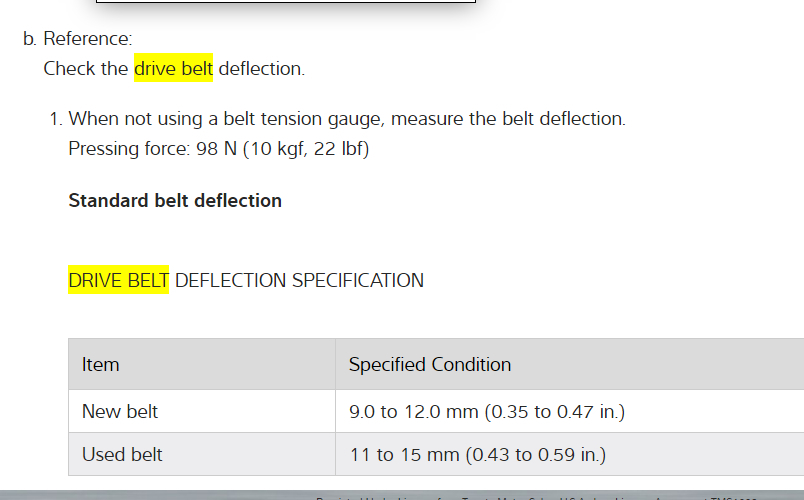Click the "(0.43 to 0.59 in.)" inch range

(536, 454)
